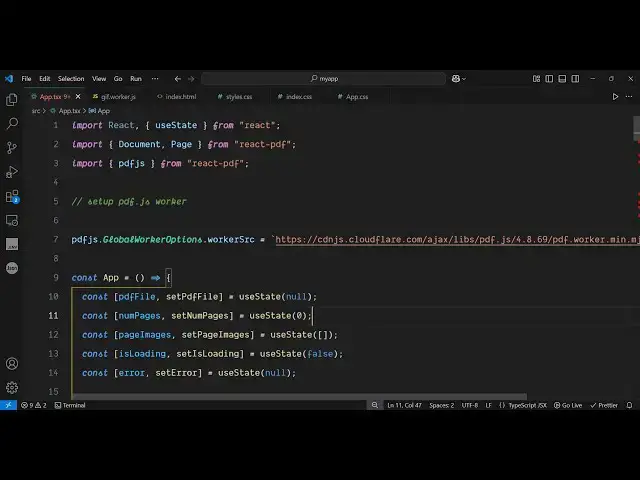640x480 pixels.
Task: Open the Terminal from status bar
Action: [70, 405]
